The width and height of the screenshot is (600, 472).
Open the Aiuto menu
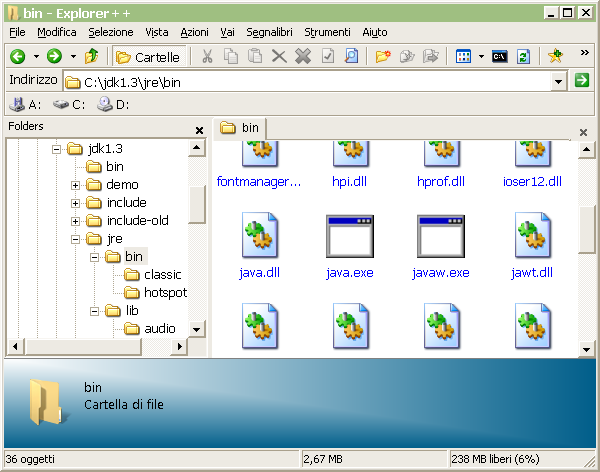click(x=375, y=32)
